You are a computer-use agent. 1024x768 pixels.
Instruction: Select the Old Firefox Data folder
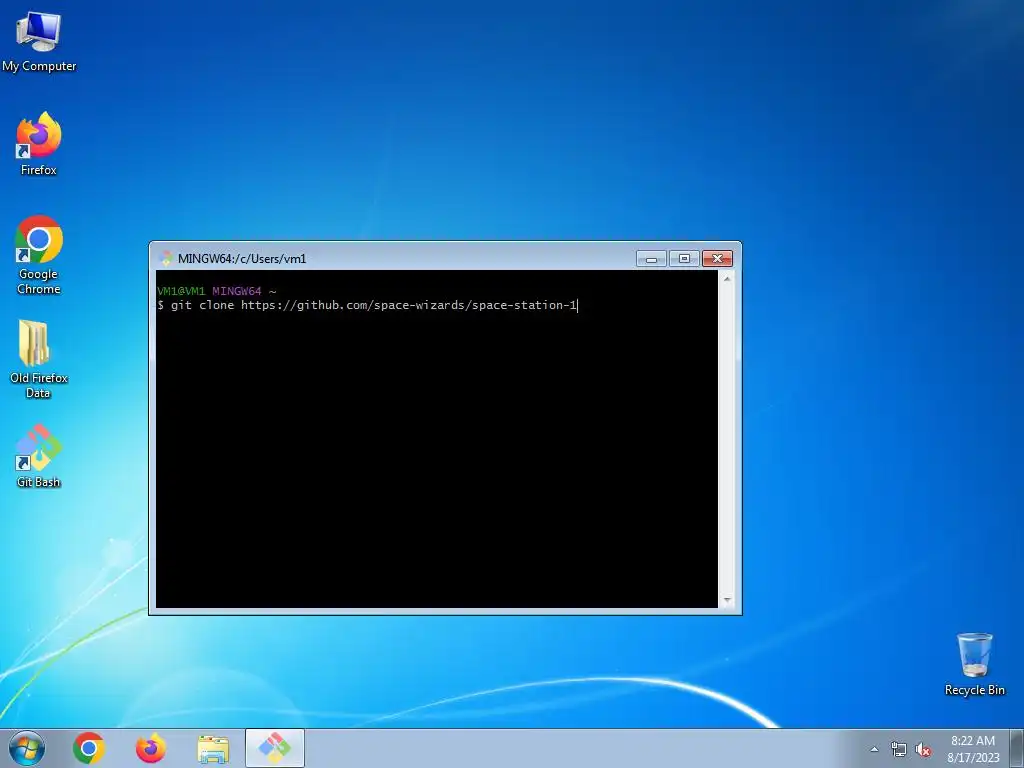(39, 359)
